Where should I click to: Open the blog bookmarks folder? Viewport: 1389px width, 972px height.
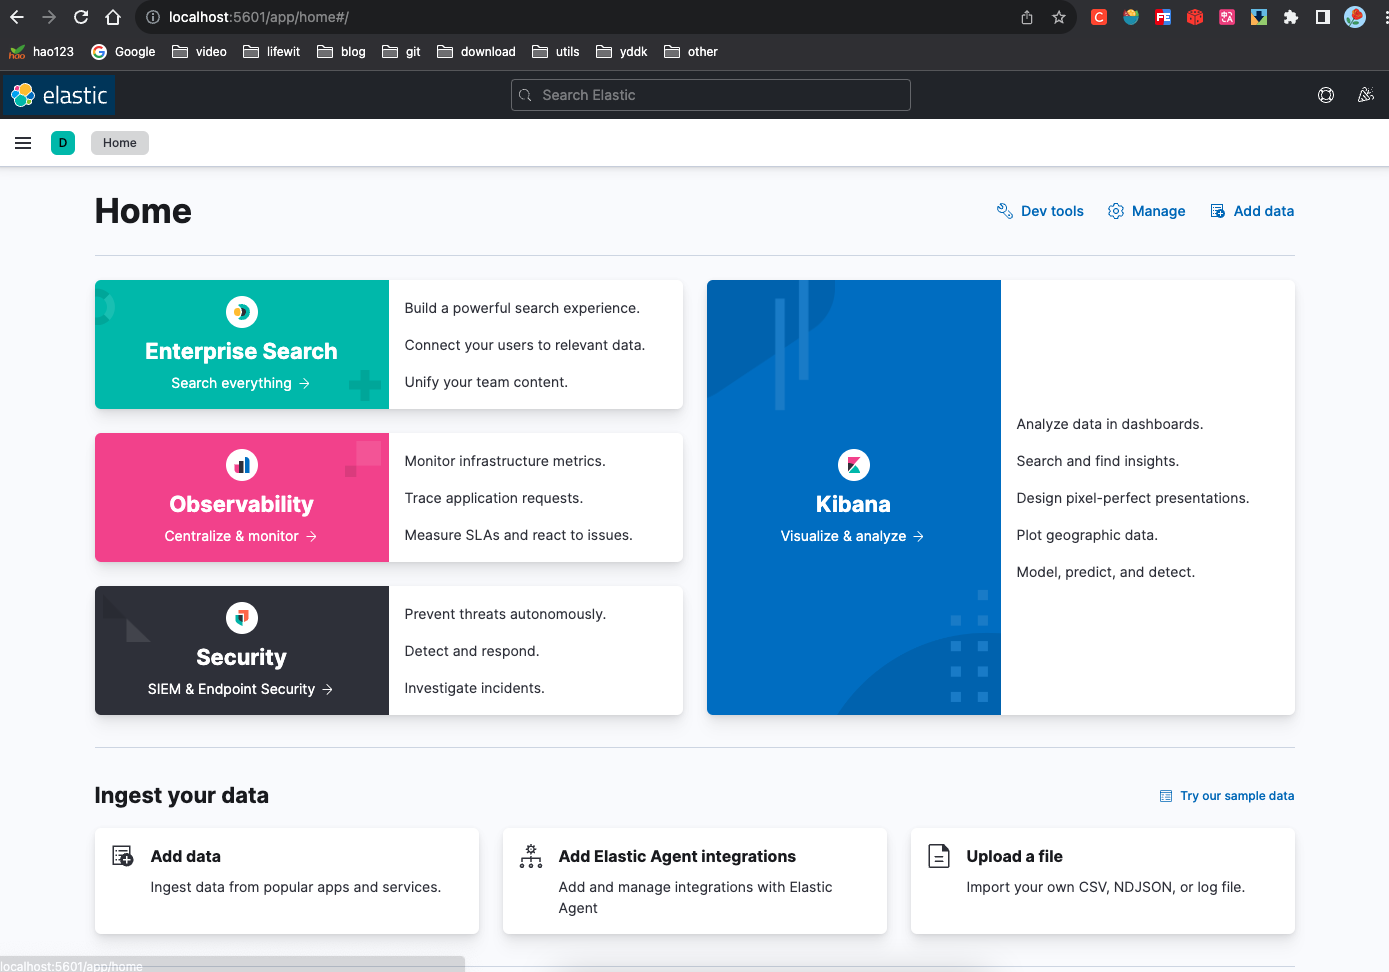(341, 52)
